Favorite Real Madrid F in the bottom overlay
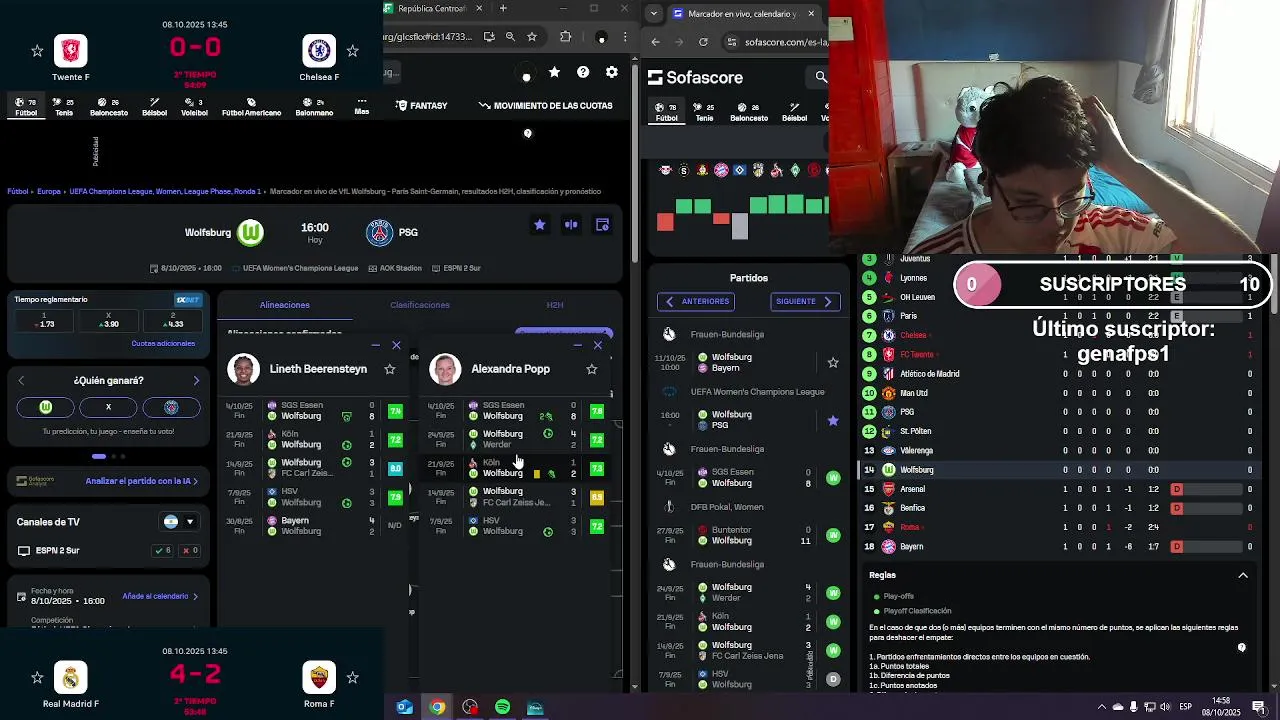Image resolution: width=1280 pixels, height=720 pixels. click(x=37, y=677)
